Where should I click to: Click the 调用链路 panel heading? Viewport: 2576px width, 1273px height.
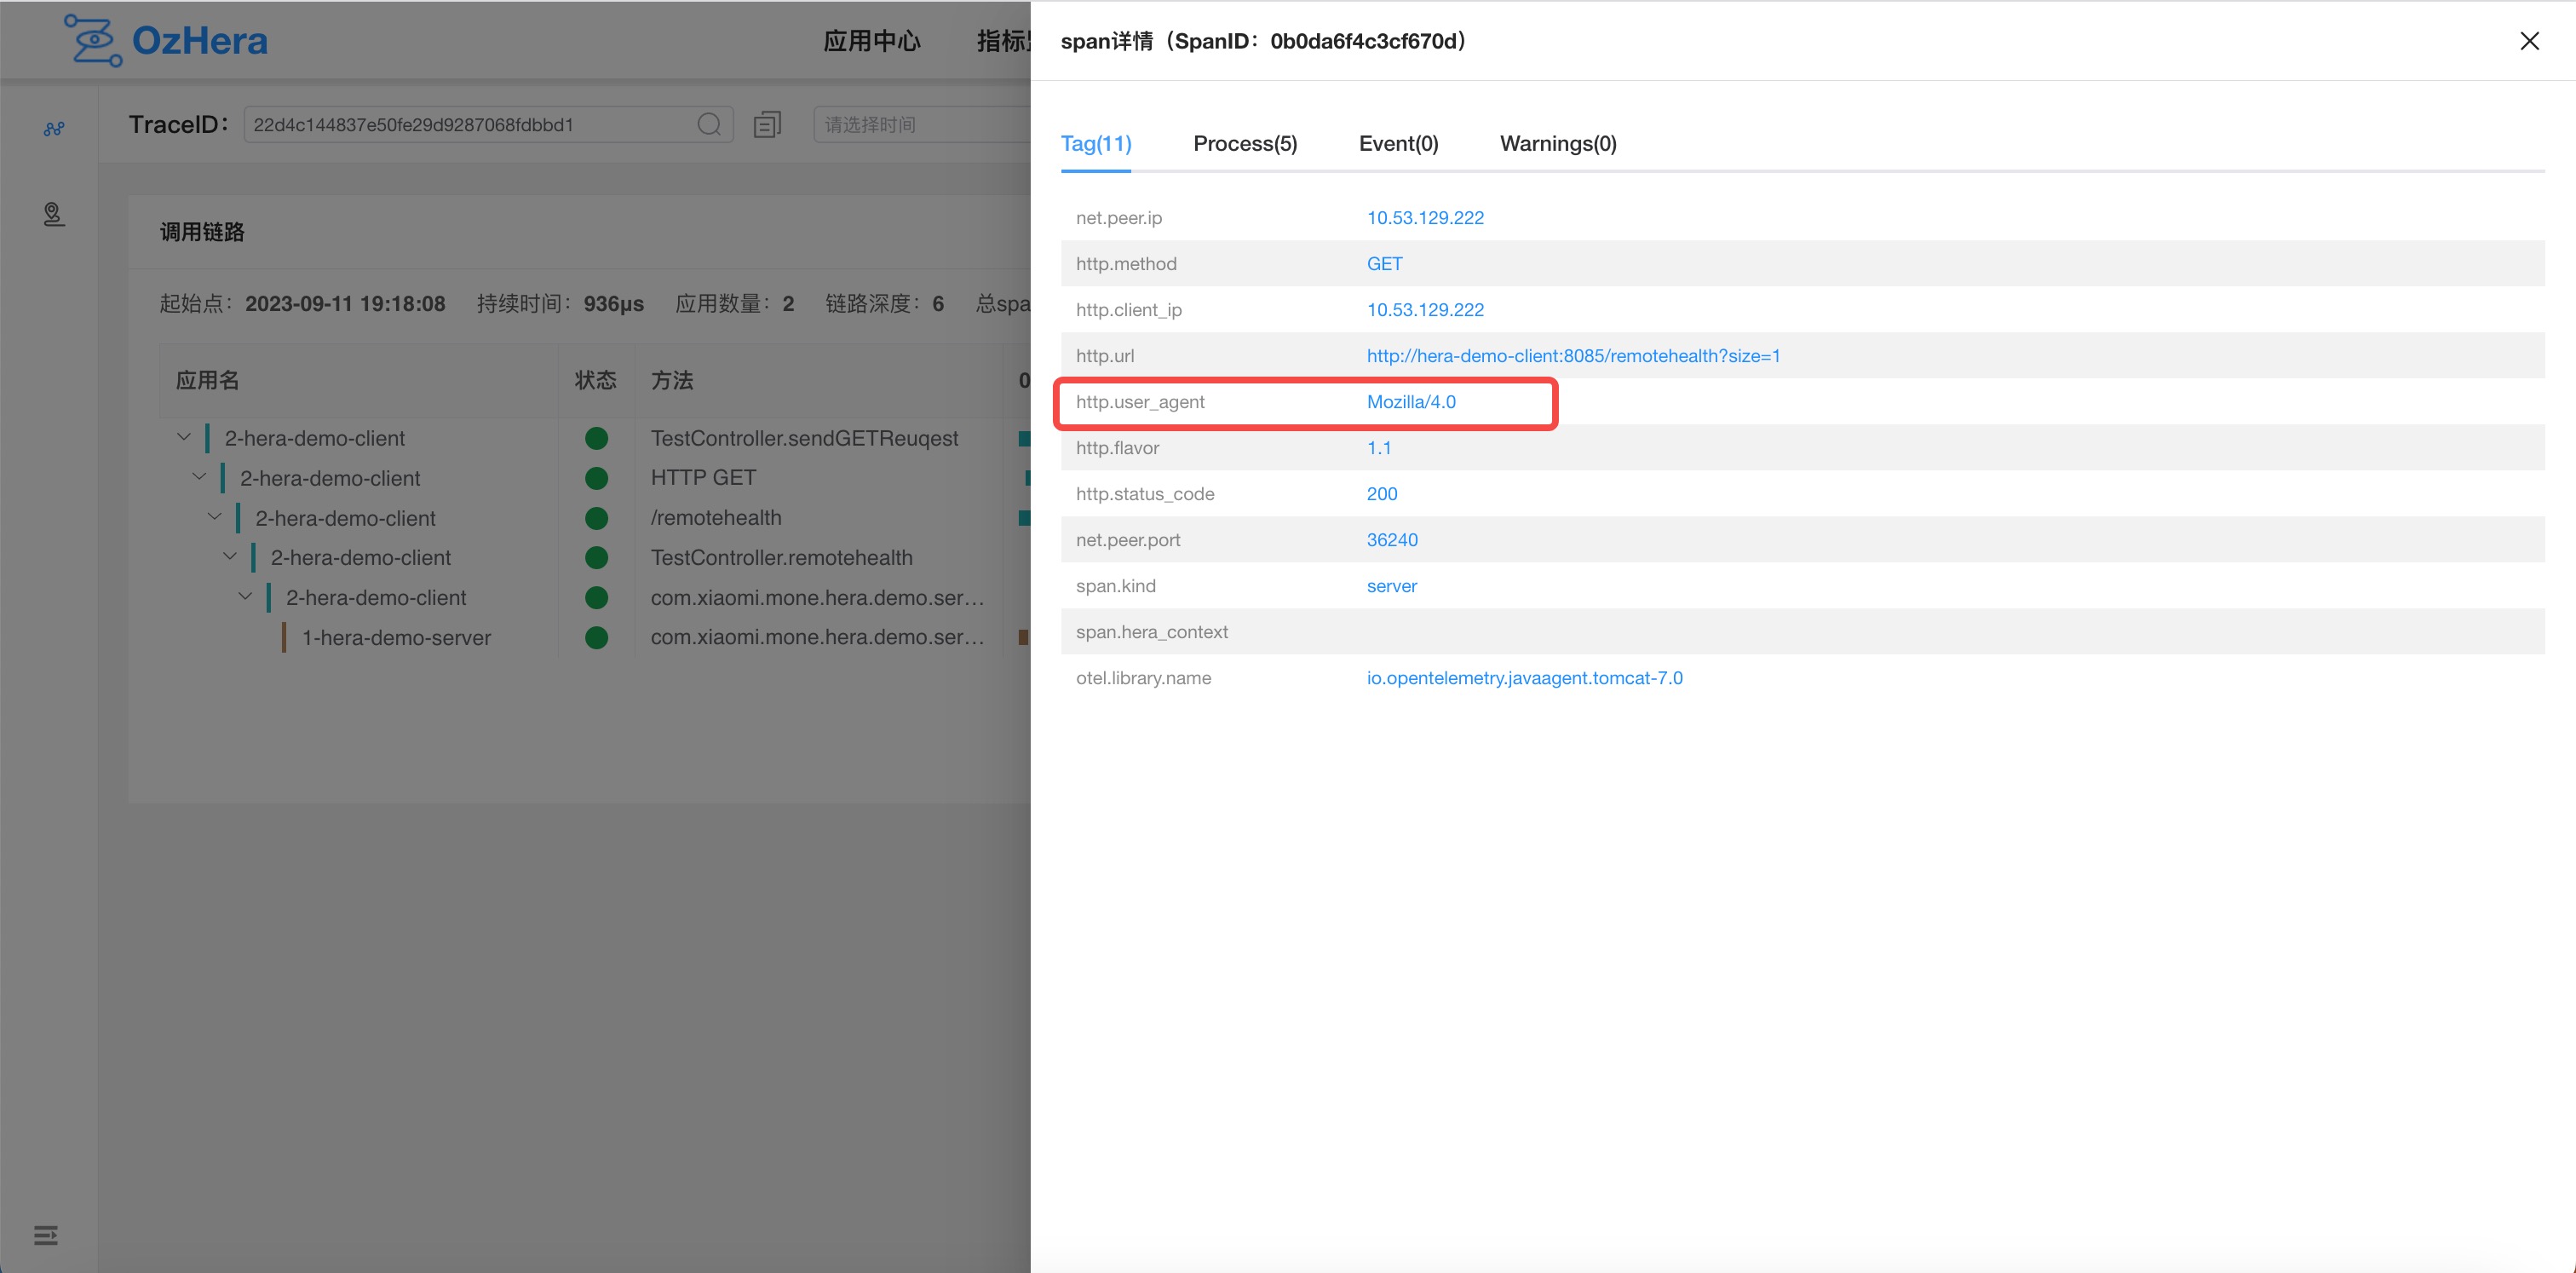pos(202,232)
